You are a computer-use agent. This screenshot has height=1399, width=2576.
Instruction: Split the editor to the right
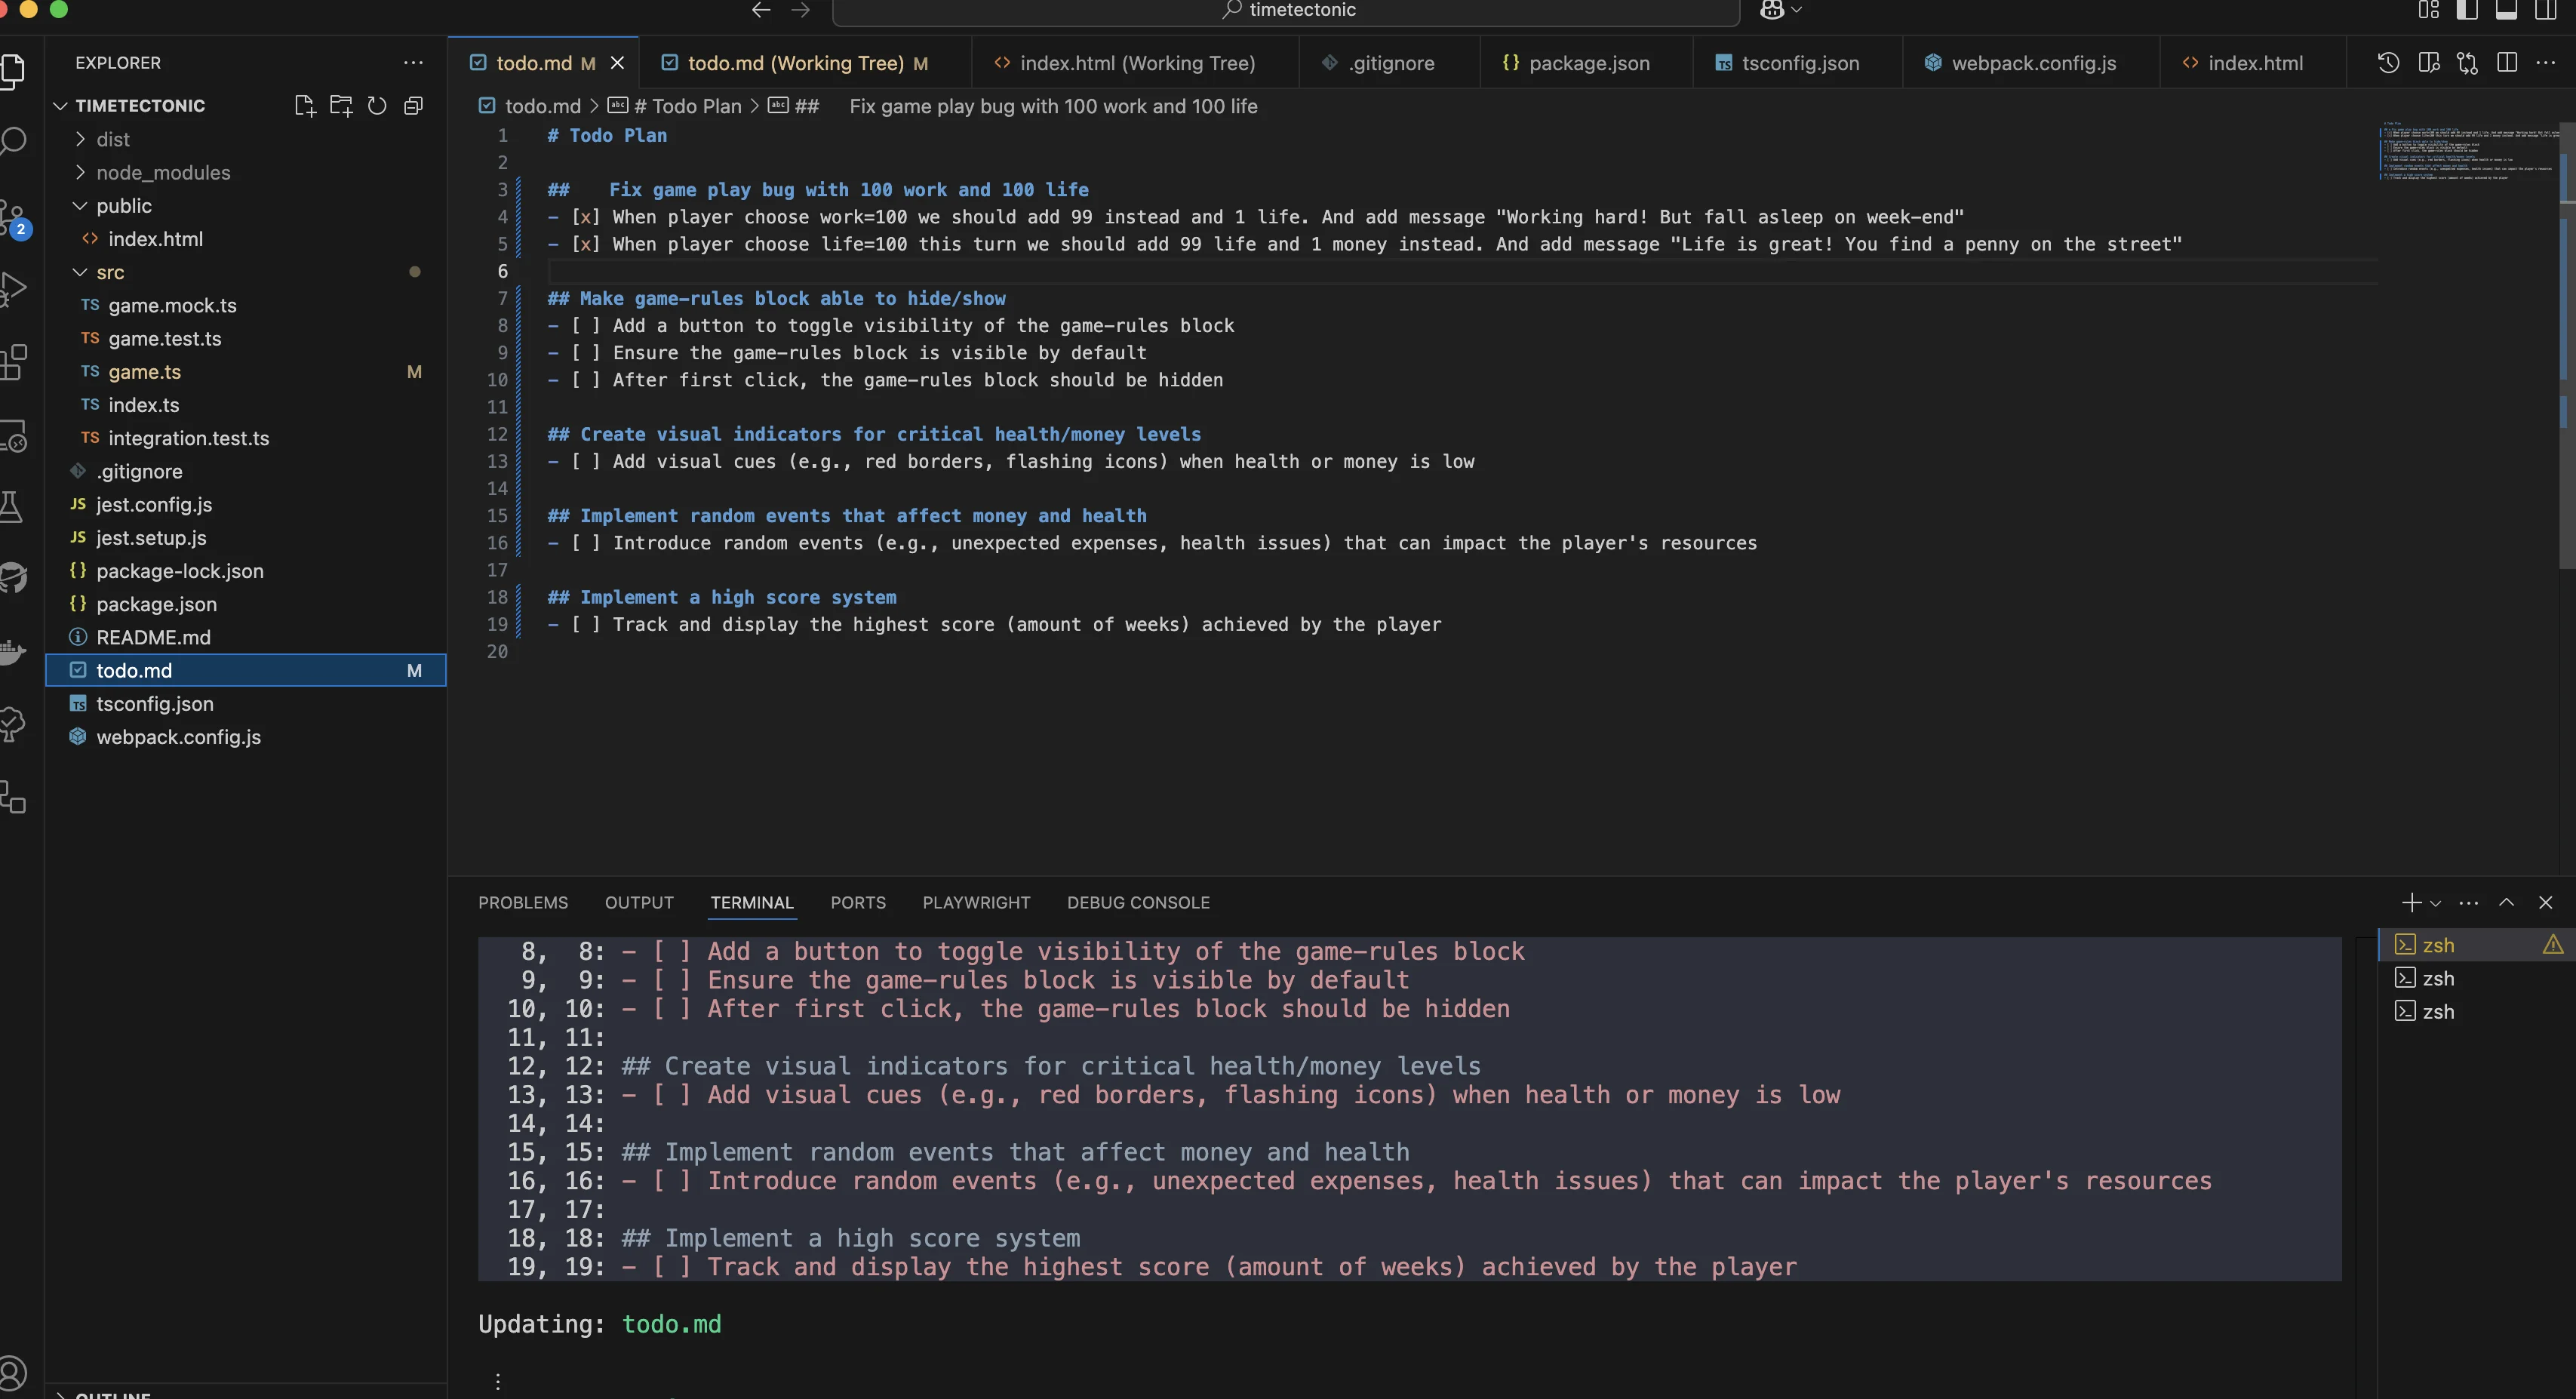pos(2508,62)
